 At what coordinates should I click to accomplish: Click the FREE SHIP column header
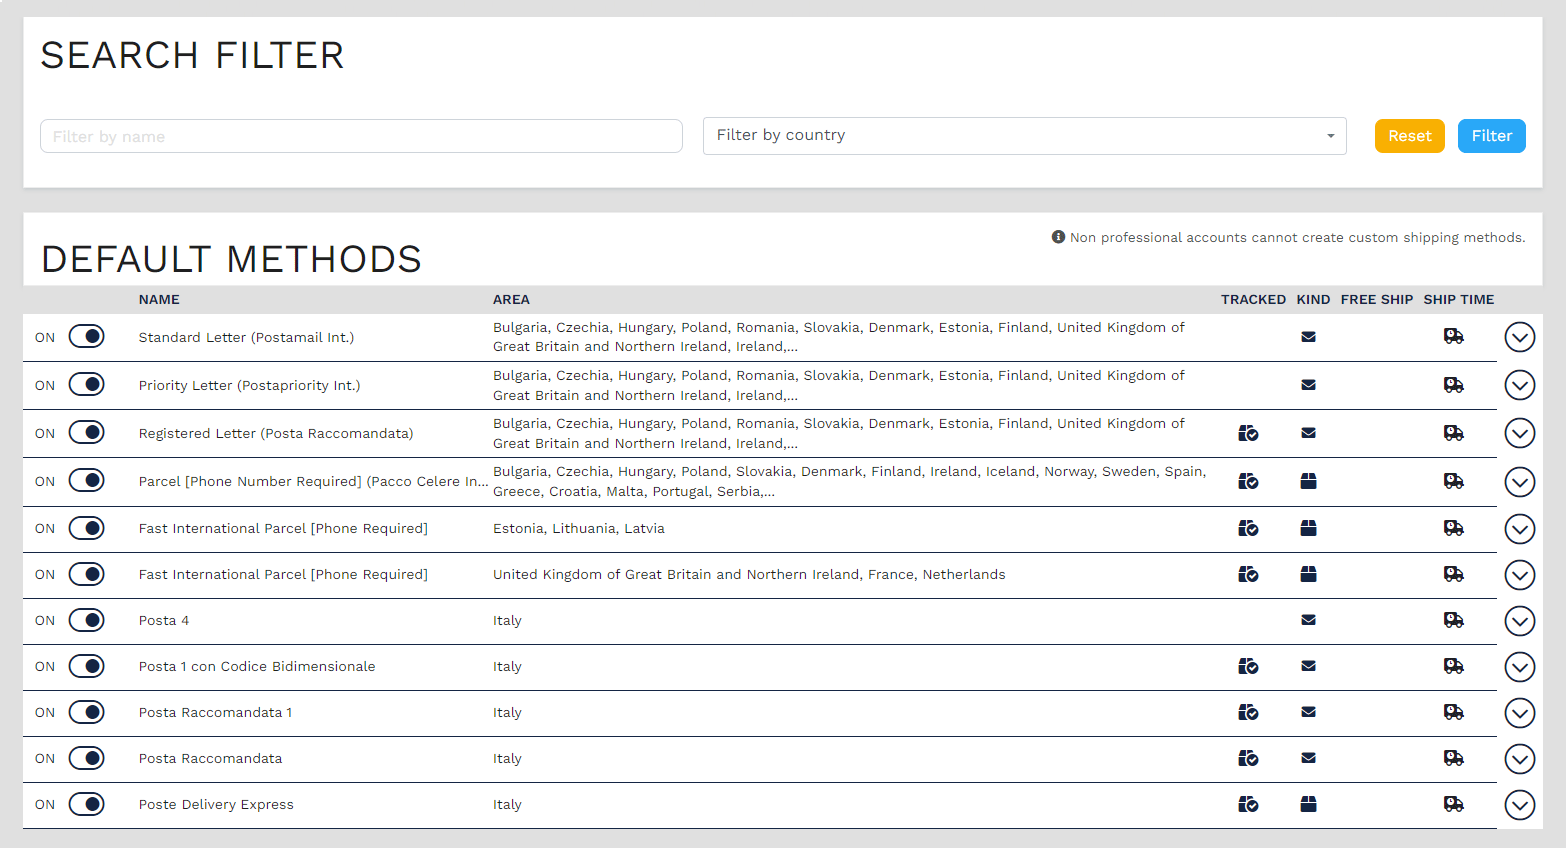coord(1376,299)
